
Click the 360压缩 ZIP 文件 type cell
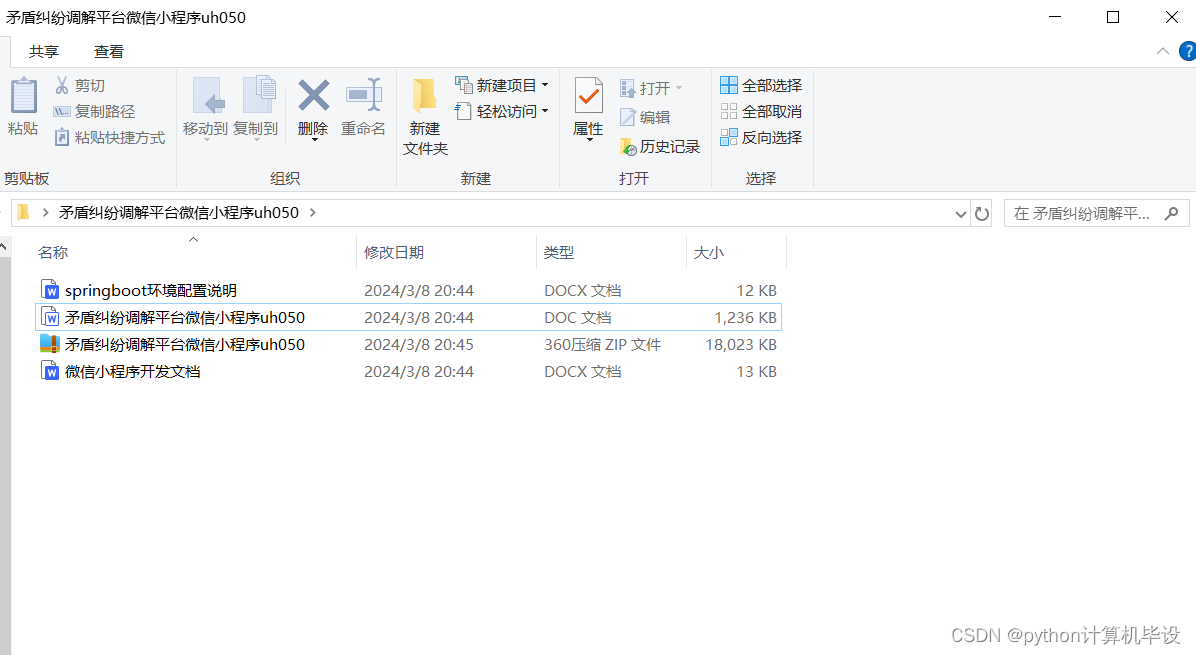pyautogui.click(x=603, y=345)
